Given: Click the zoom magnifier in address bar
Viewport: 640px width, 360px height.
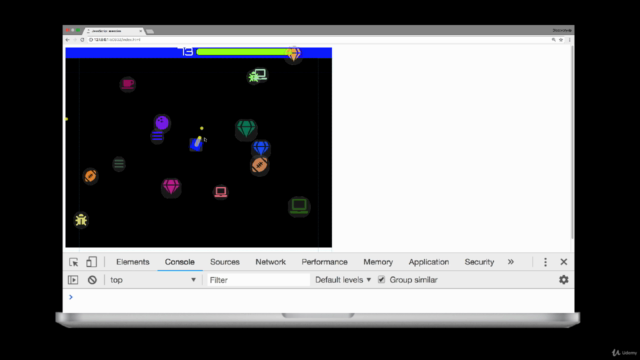Looking at the screenshot, I should click(553, 40).
